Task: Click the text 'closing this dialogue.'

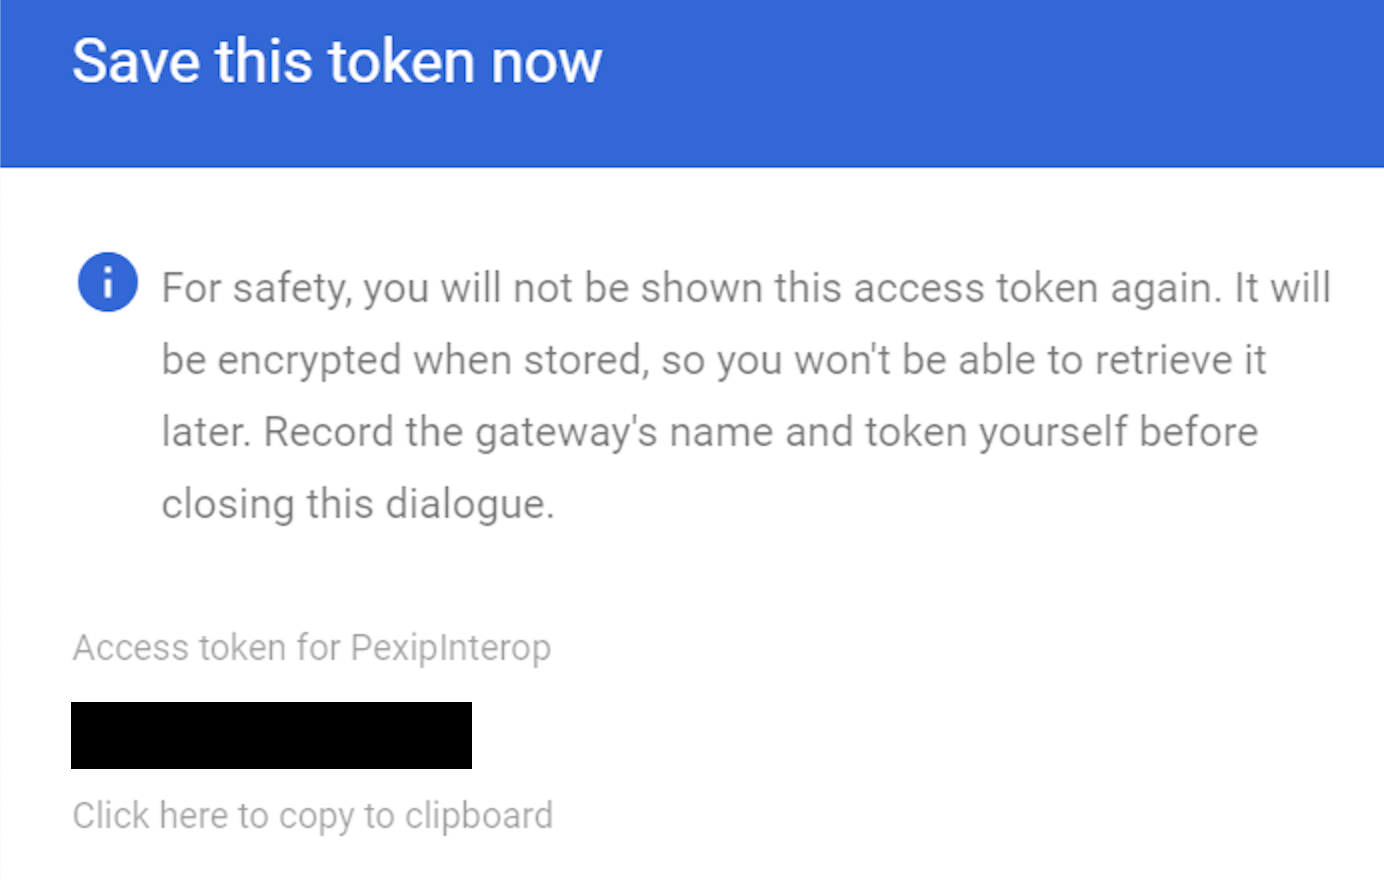Action: click(358, 504)
